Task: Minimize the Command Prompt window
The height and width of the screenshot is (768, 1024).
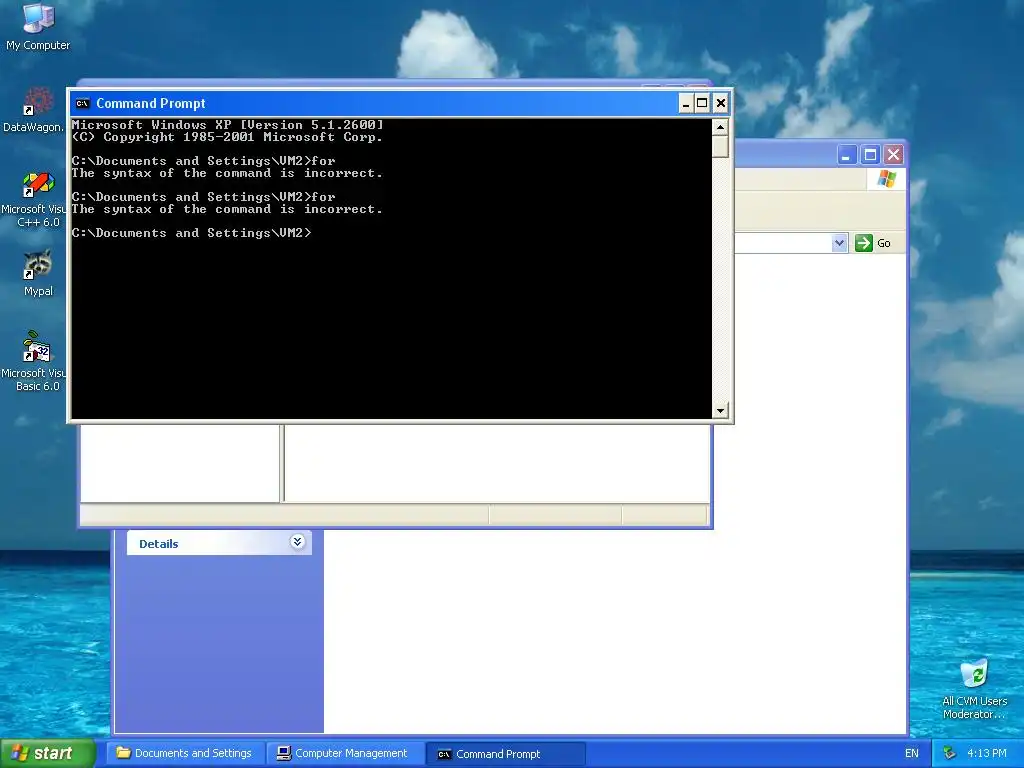Action: point(686,103)
